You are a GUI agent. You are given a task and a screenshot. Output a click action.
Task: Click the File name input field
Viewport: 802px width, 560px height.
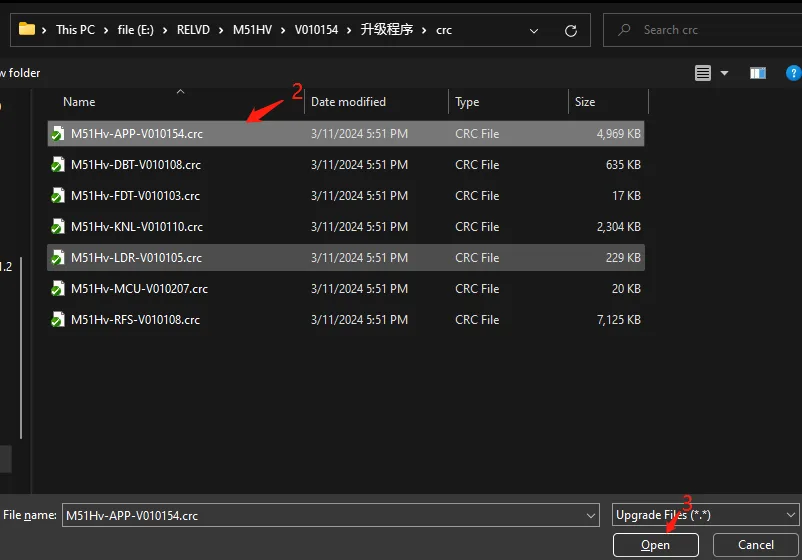[330, 515]
